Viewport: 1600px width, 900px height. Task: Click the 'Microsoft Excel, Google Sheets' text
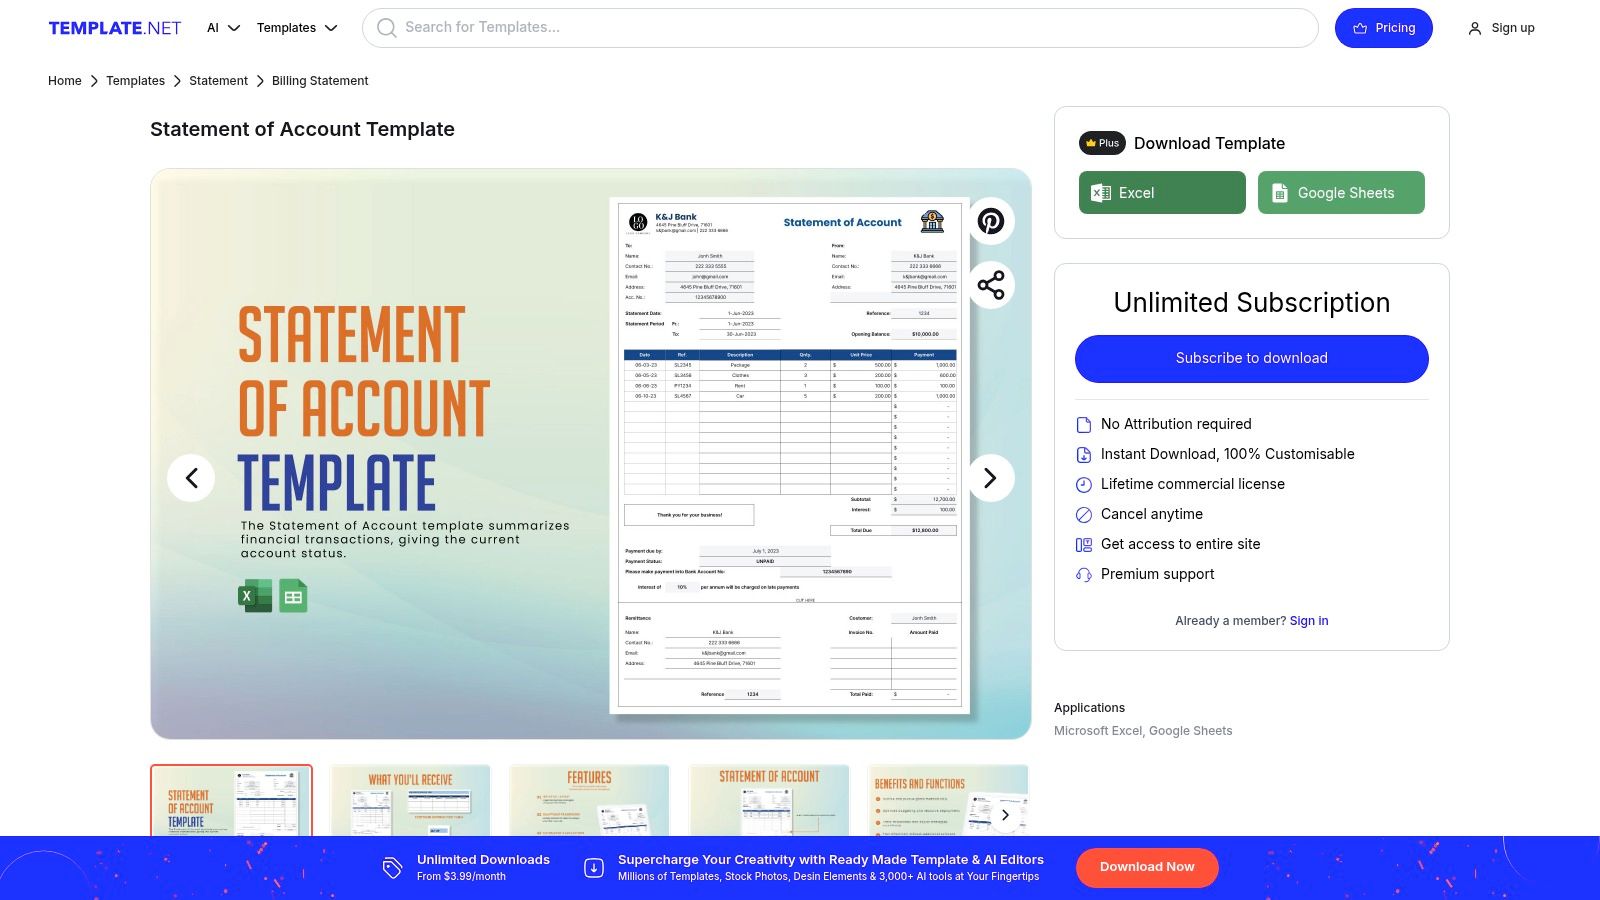tap(1143, 731)
